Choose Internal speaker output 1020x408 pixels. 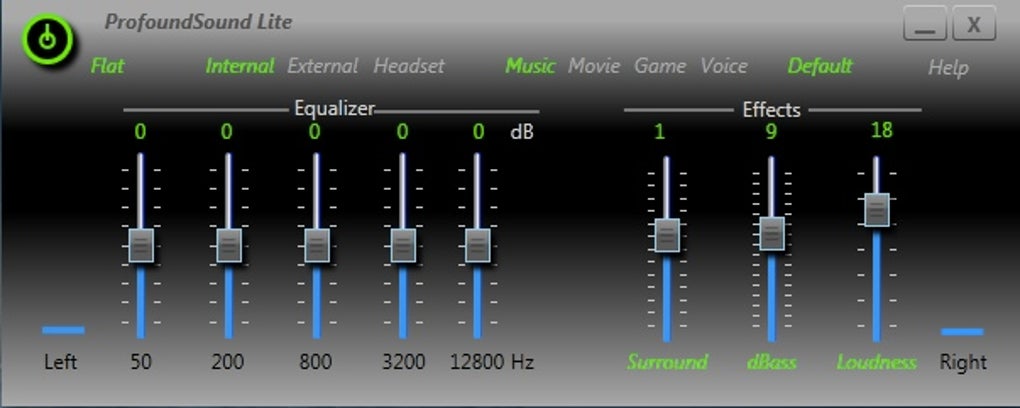240,66
